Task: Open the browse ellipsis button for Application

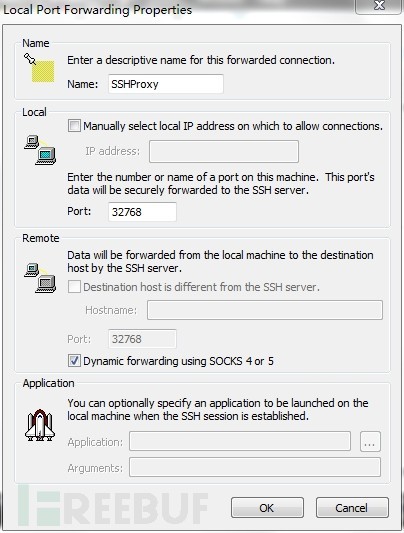Action: pos(370,442)
